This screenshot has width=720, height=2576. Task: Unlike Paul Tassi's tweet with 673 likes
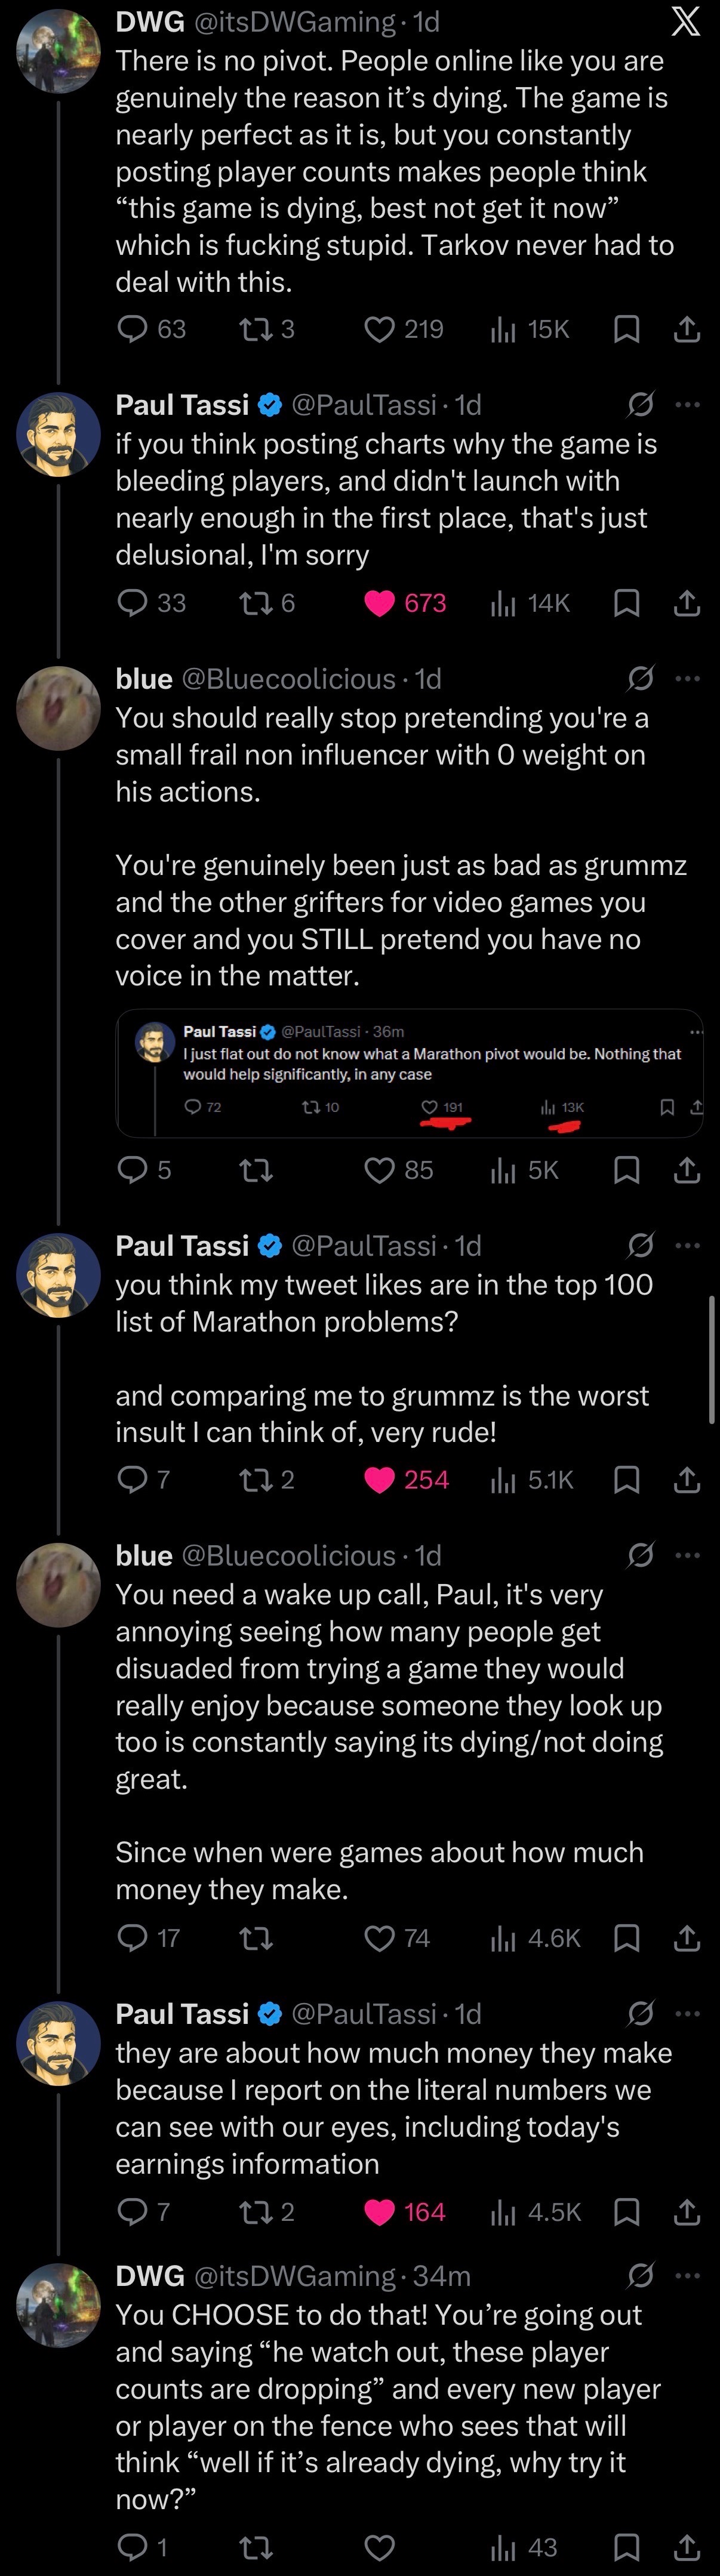pyautogui.click(x=404, y=603)
